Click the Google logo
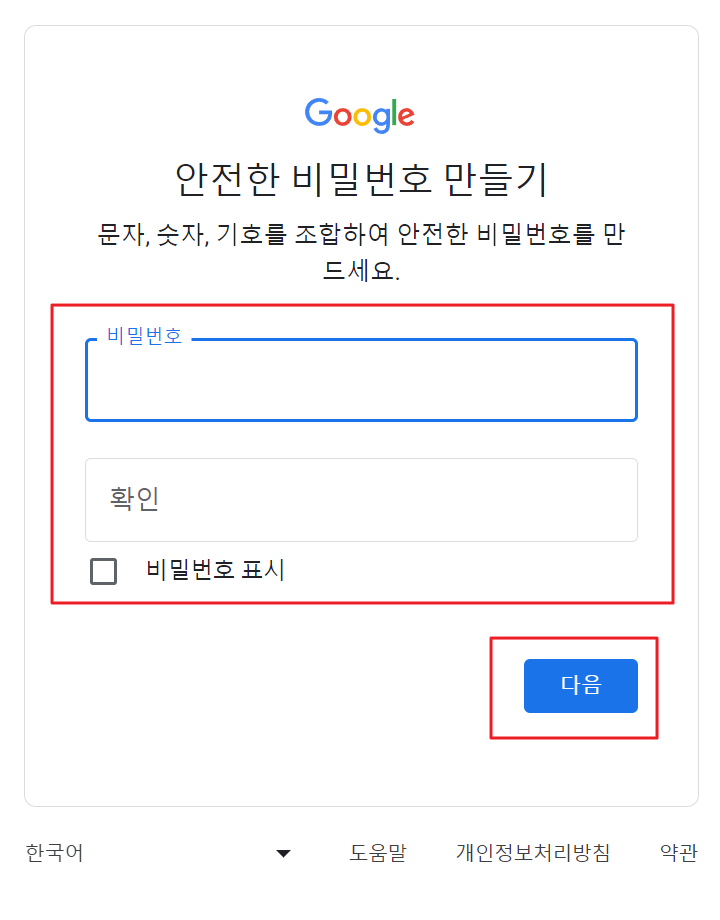The width and height of the screenshot is (720, 920). pyautogui.click(x=360, y=115)
